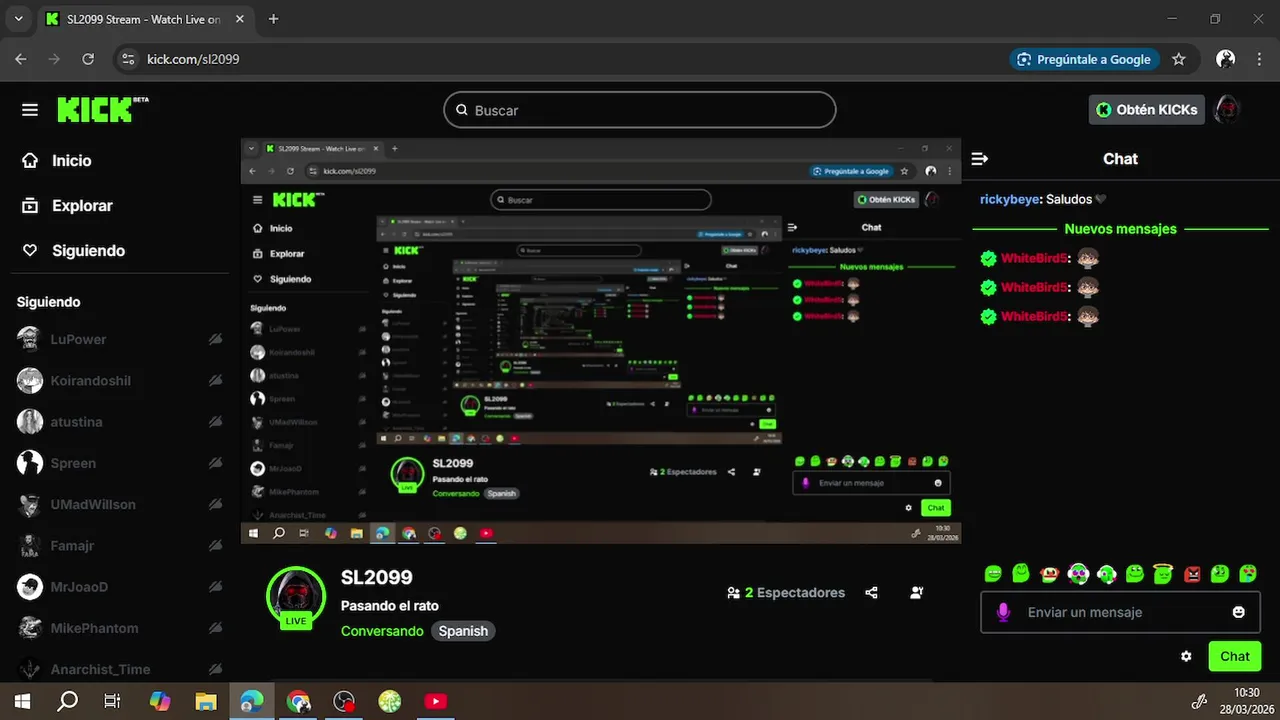Collapse the chat panel arrow icon
1280x720 pixels.
tap(980, 159)
